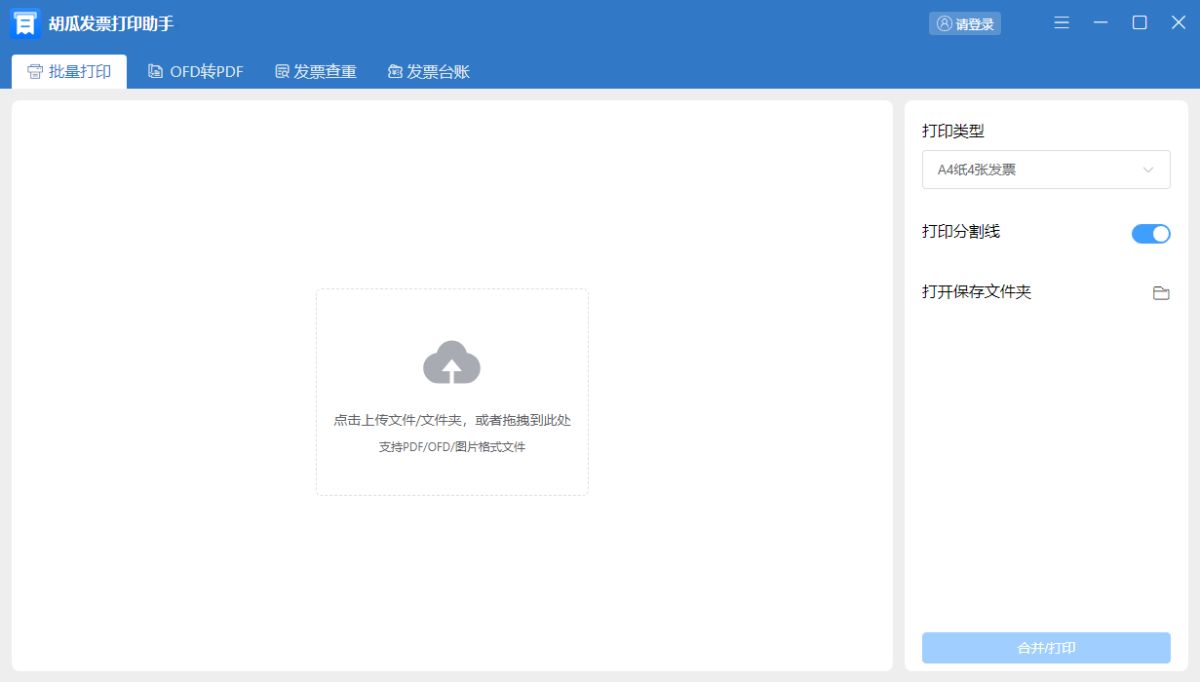Viewport: 1200px width, 682px height.
Task: Switch to the 批量打印 tab
Action: pos(69,72)
